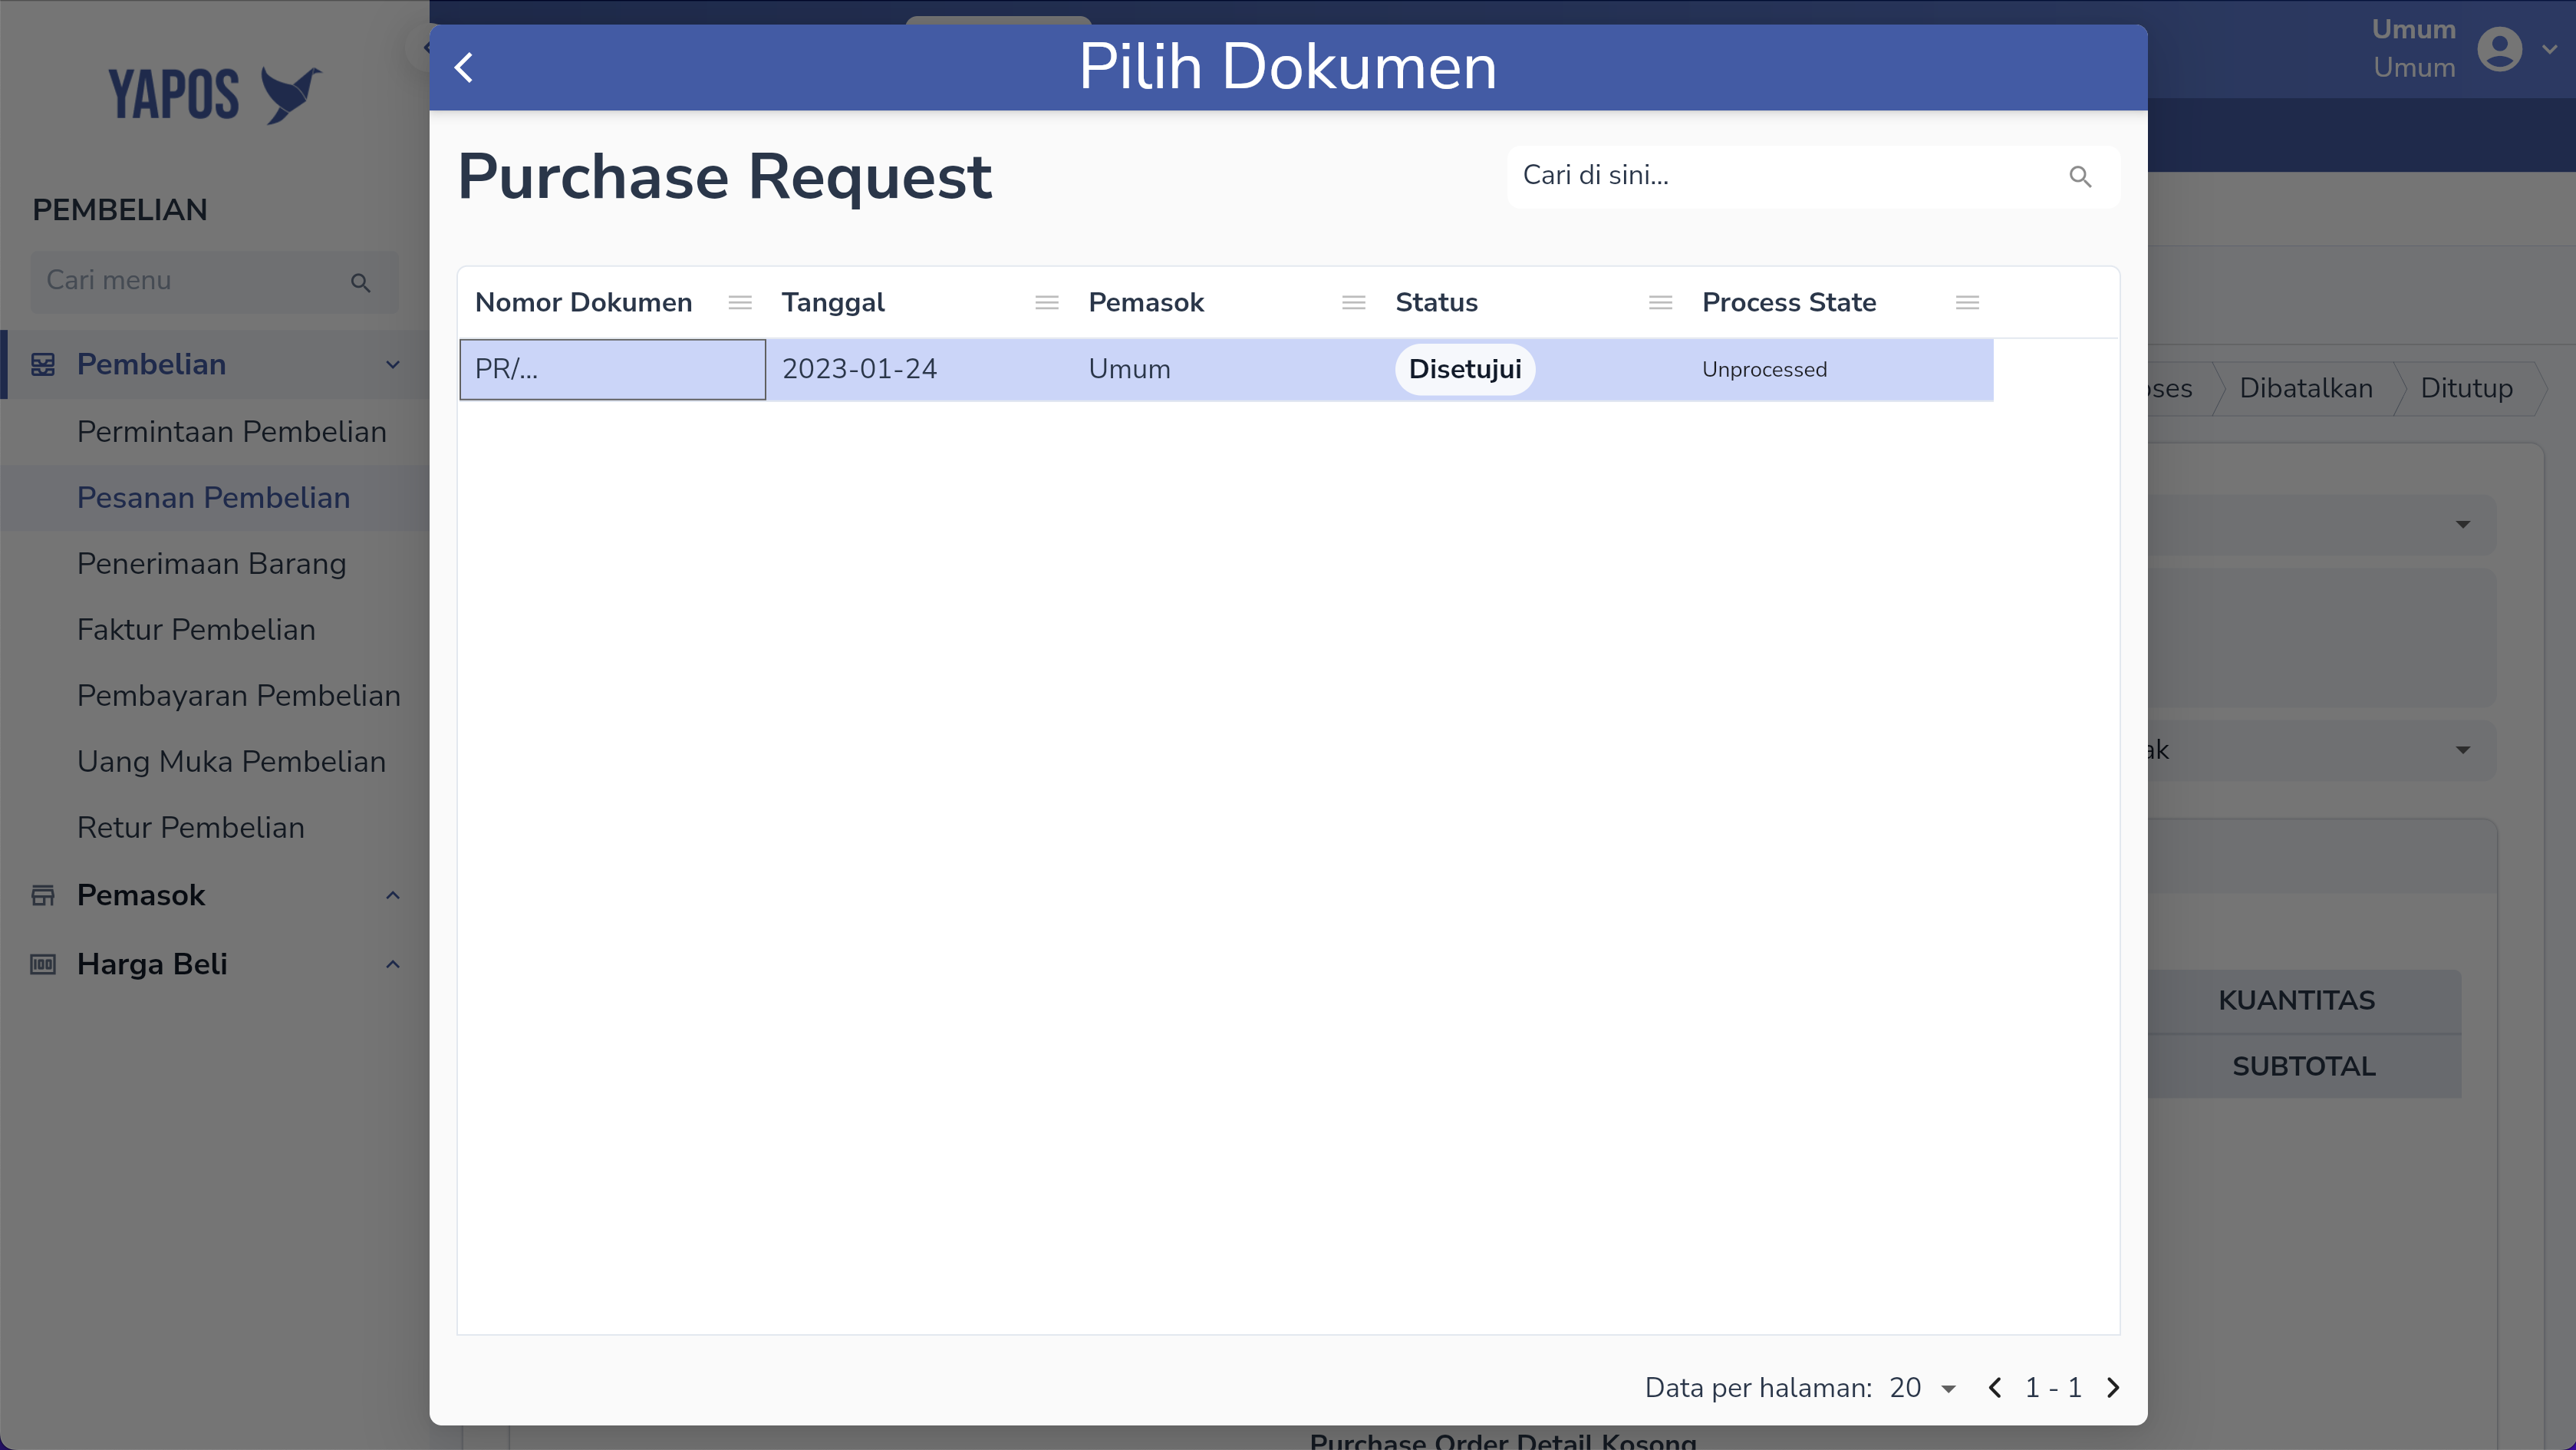Screen dimensions: 2576x1450
Task: Click the SUBTOTAL column header in background
Action: point(2304,1066)
